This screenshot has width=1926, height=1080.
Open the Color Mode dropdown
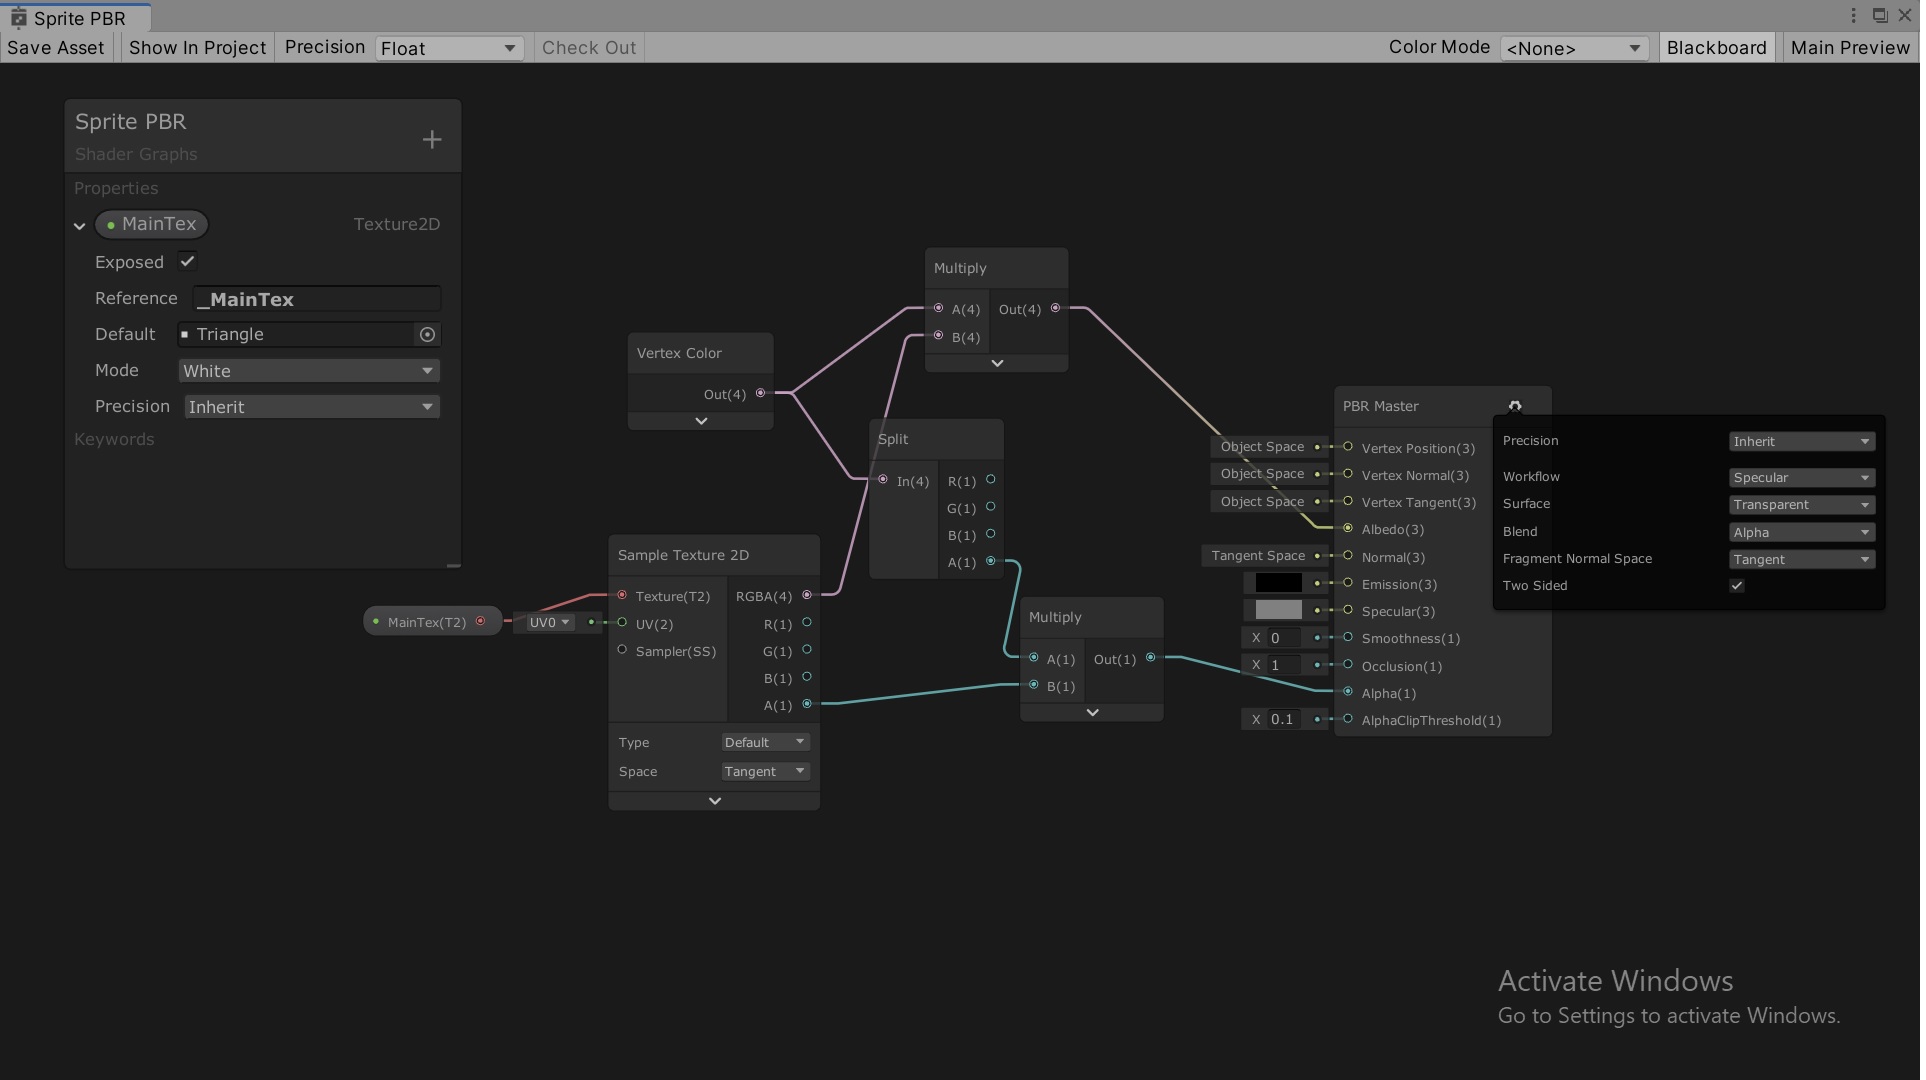1573,48
